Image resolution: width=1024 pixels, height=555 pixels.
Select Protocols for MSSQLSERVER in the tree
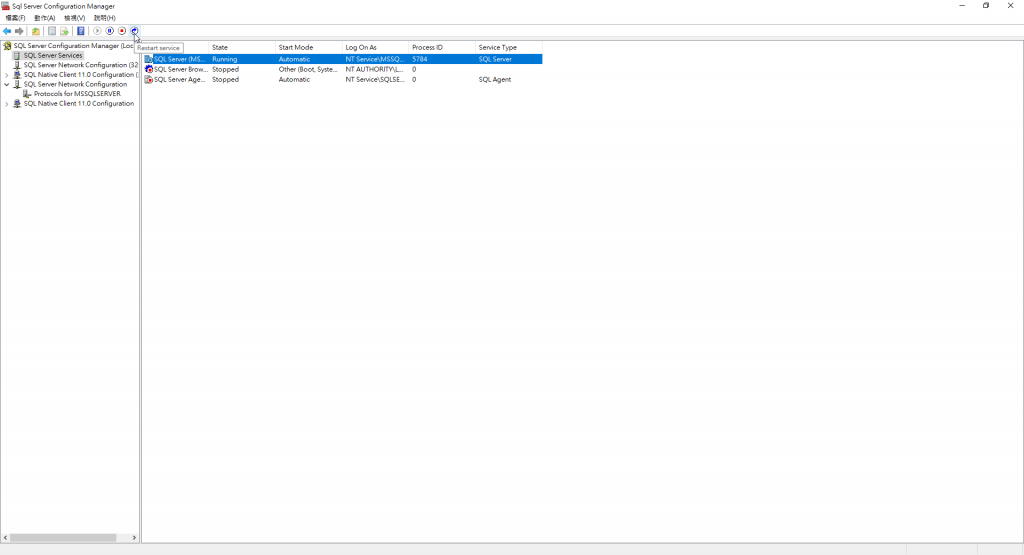77,94
